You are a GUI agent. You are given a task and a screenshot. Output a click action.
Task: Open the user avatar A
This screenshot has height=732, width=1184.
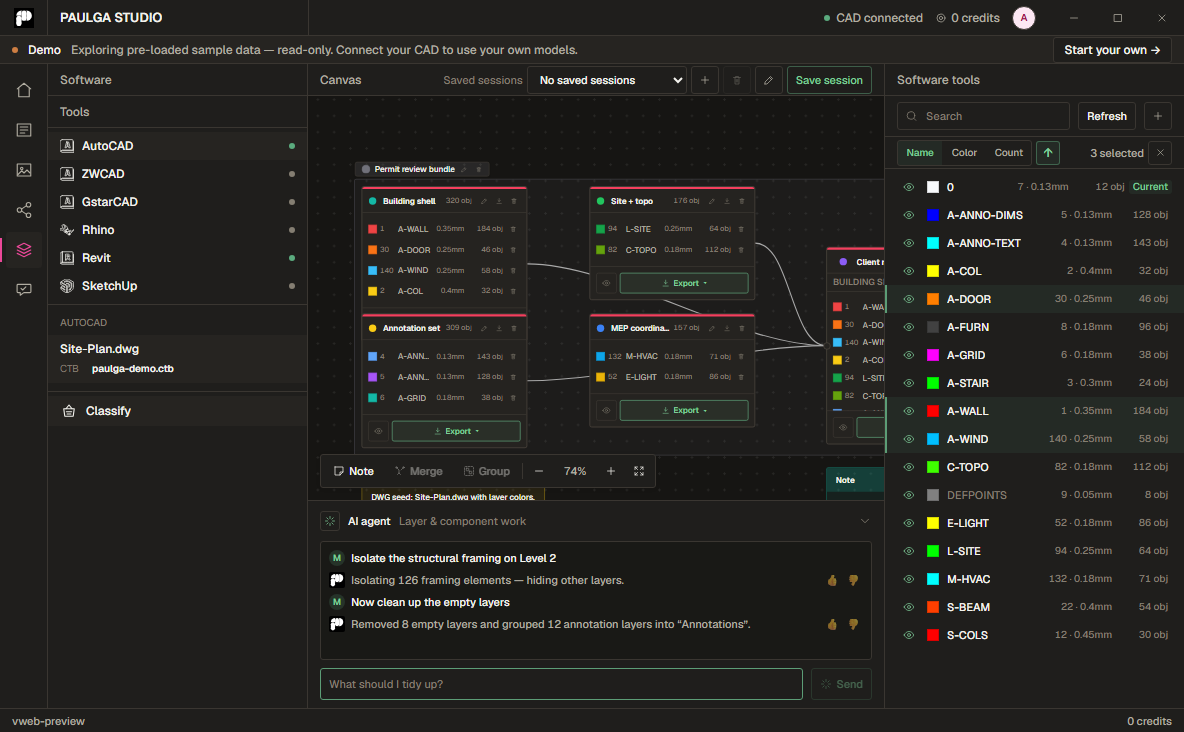coord(1024,18)
